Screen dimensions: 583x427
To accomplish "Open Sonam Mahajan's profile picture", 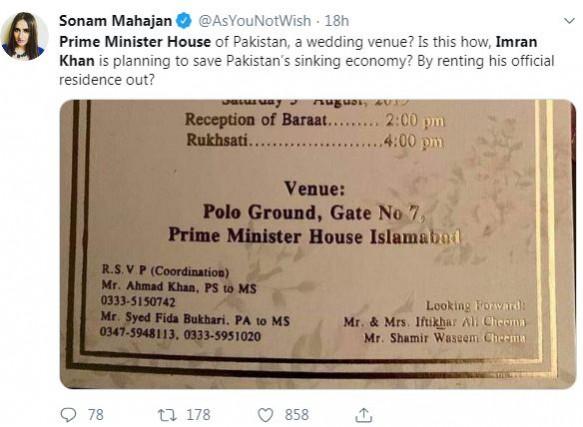I will 25,36.
